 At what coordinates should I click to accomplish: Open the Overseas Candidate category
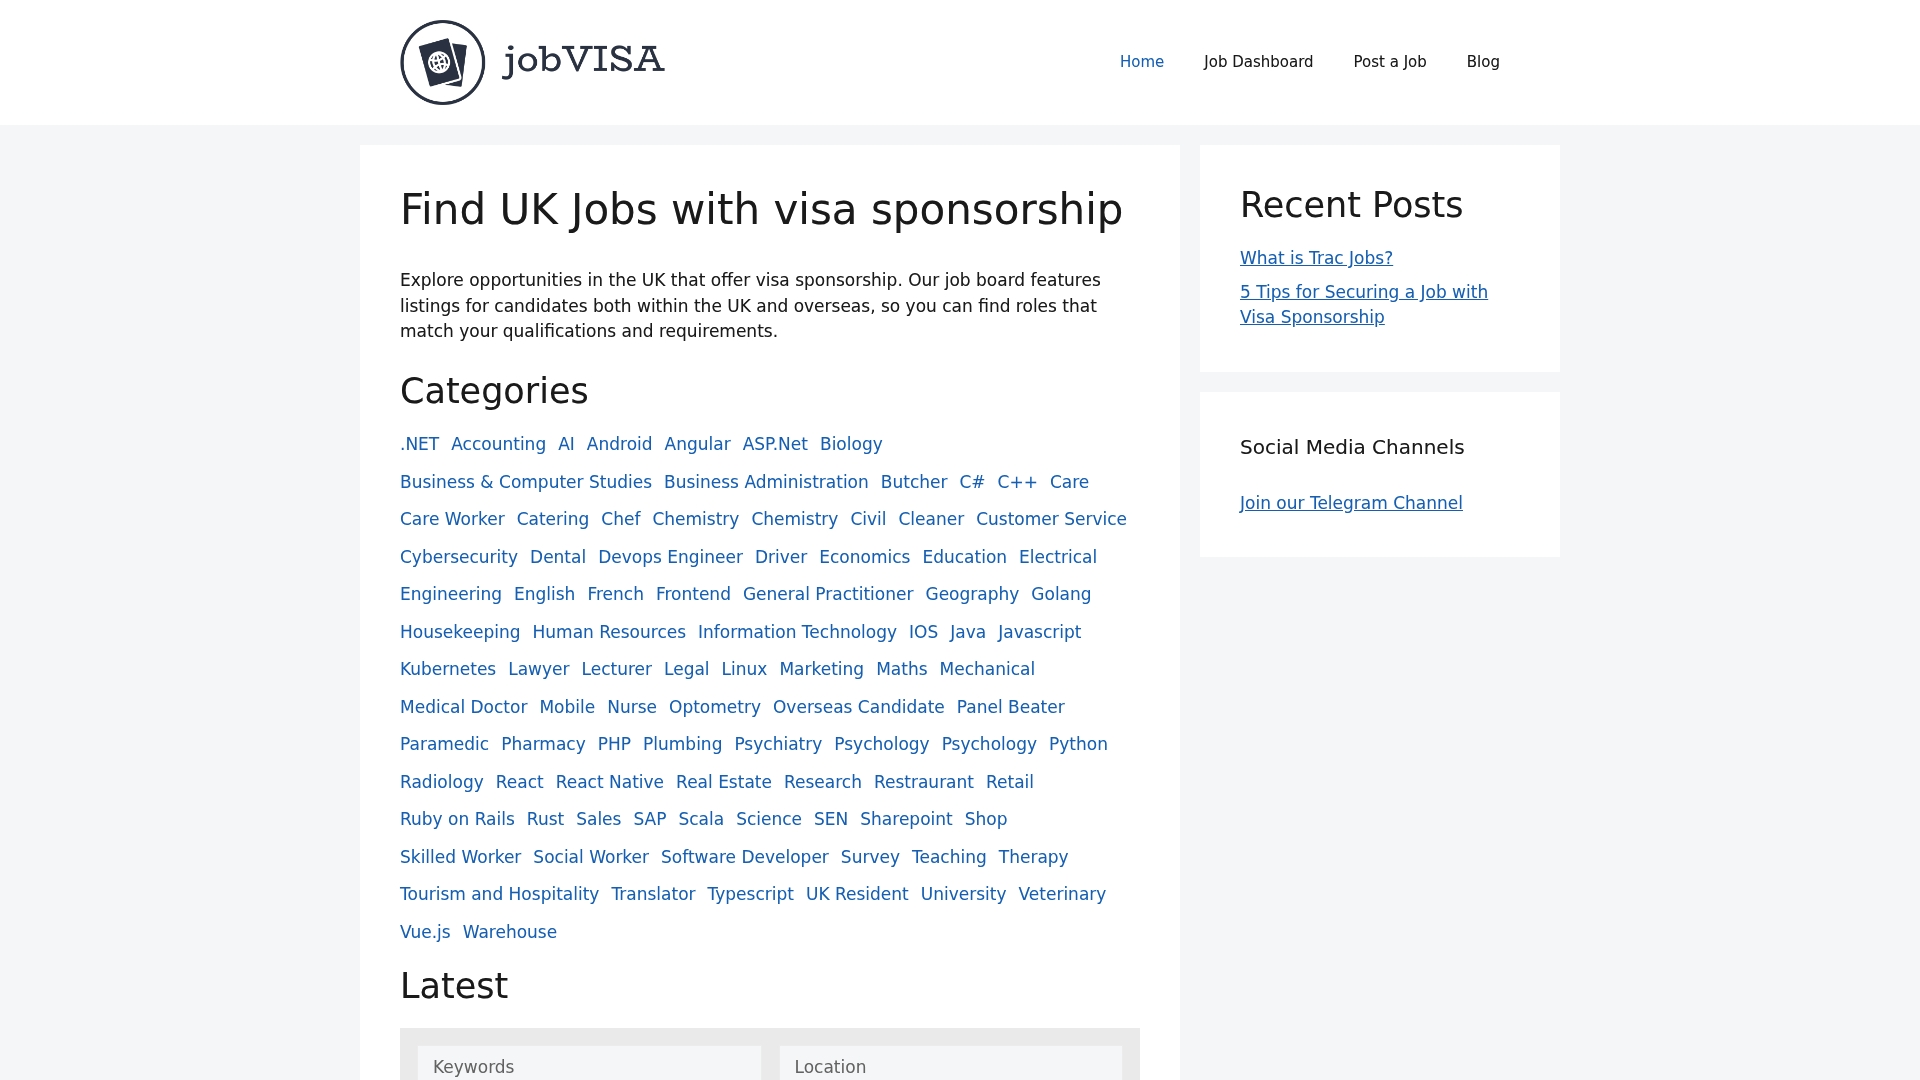point(858,707)
